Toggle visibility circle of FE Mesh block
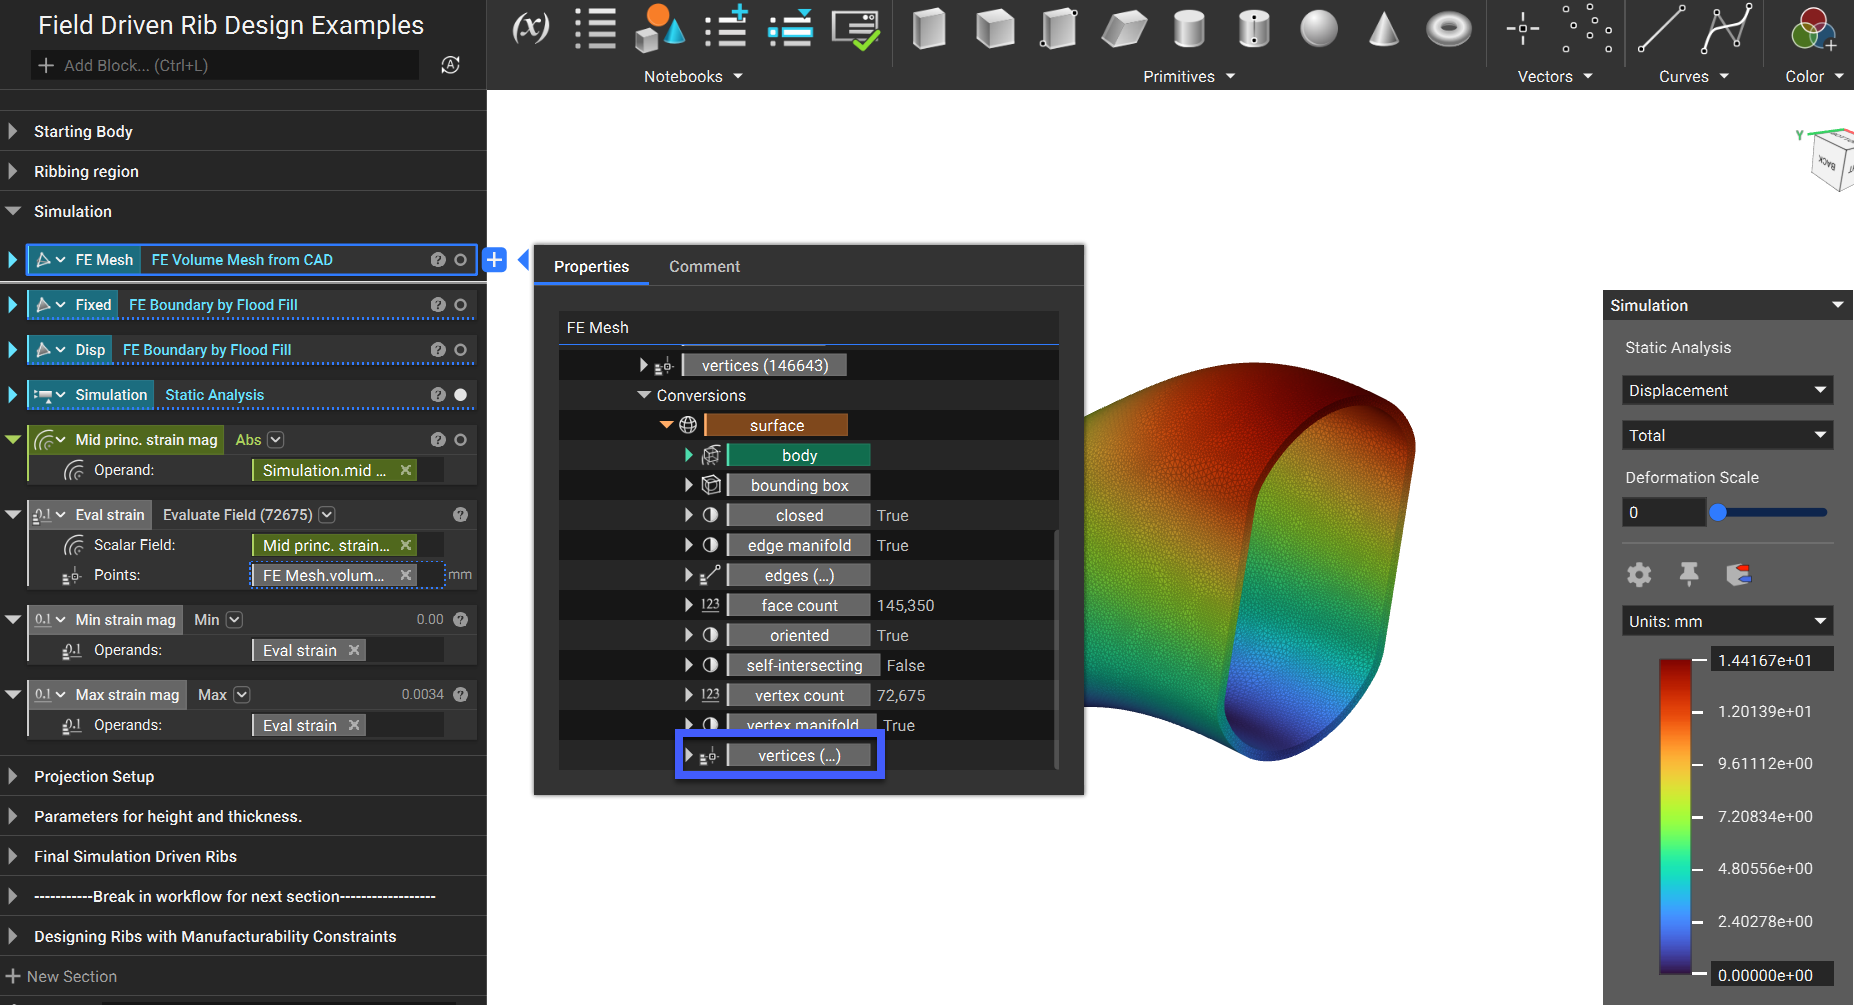 [x=460, y=260]
